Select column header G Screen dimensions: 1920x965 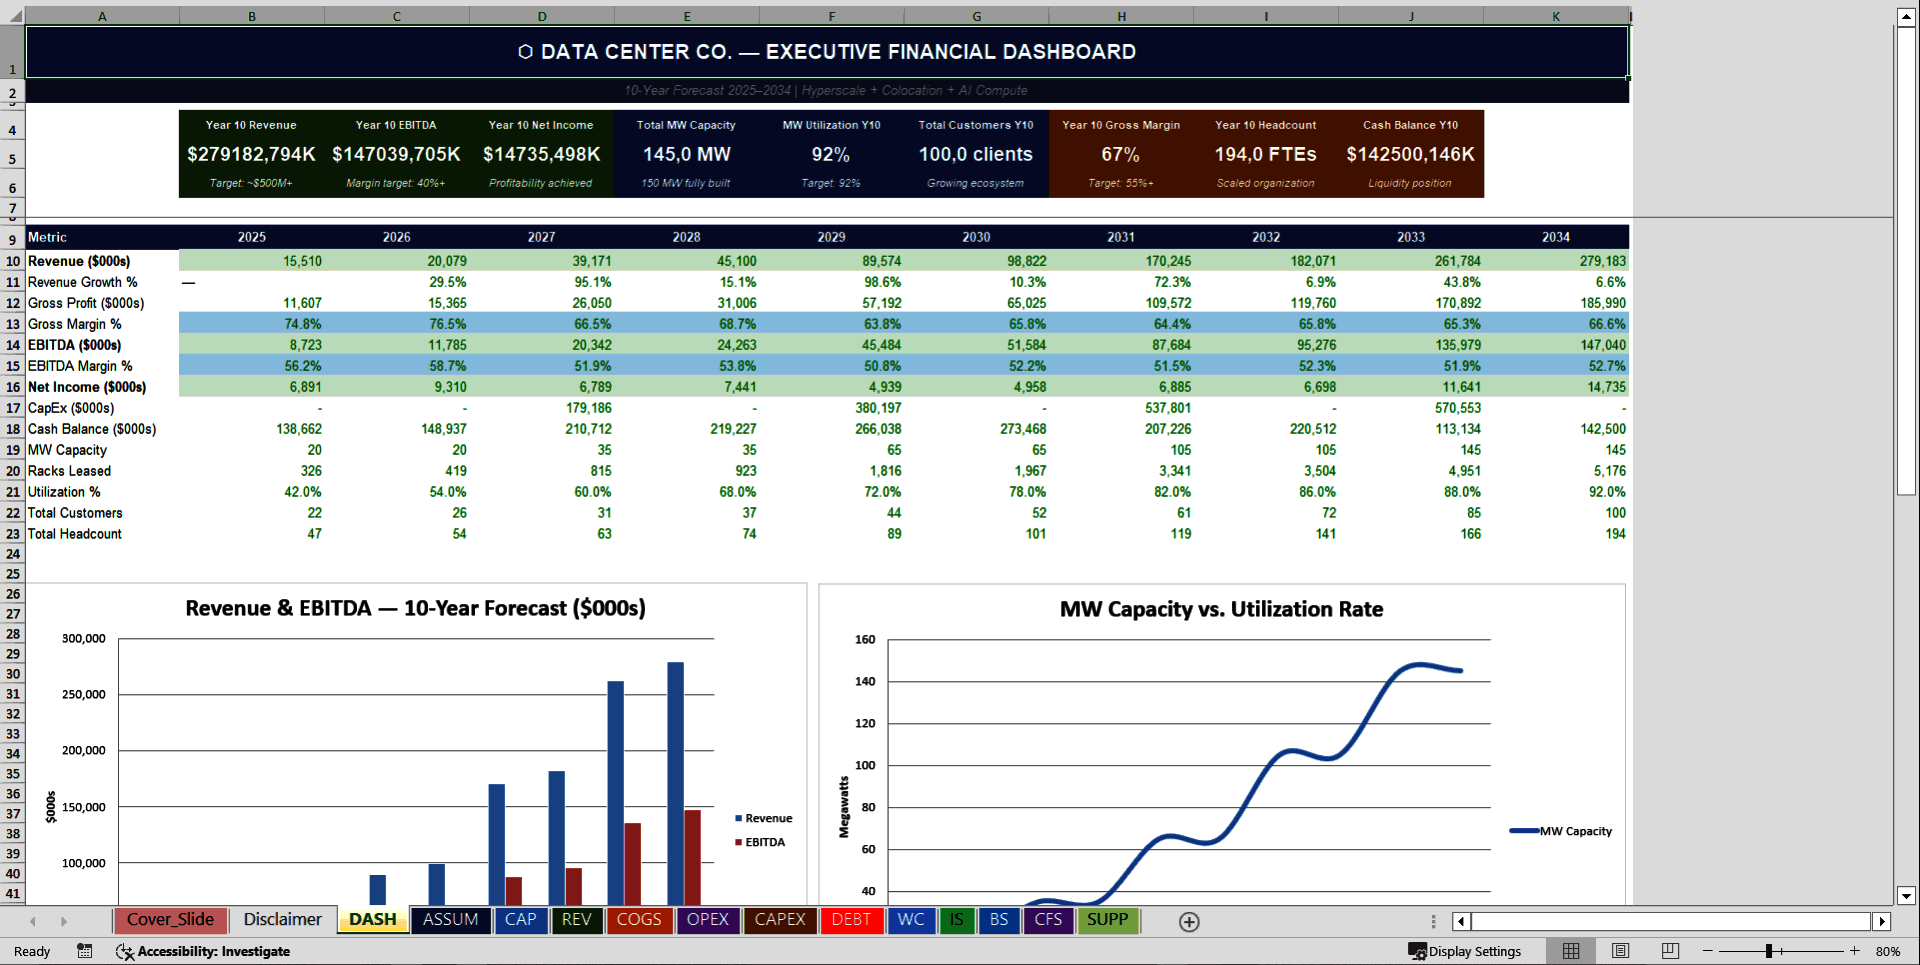click(976, 16)
